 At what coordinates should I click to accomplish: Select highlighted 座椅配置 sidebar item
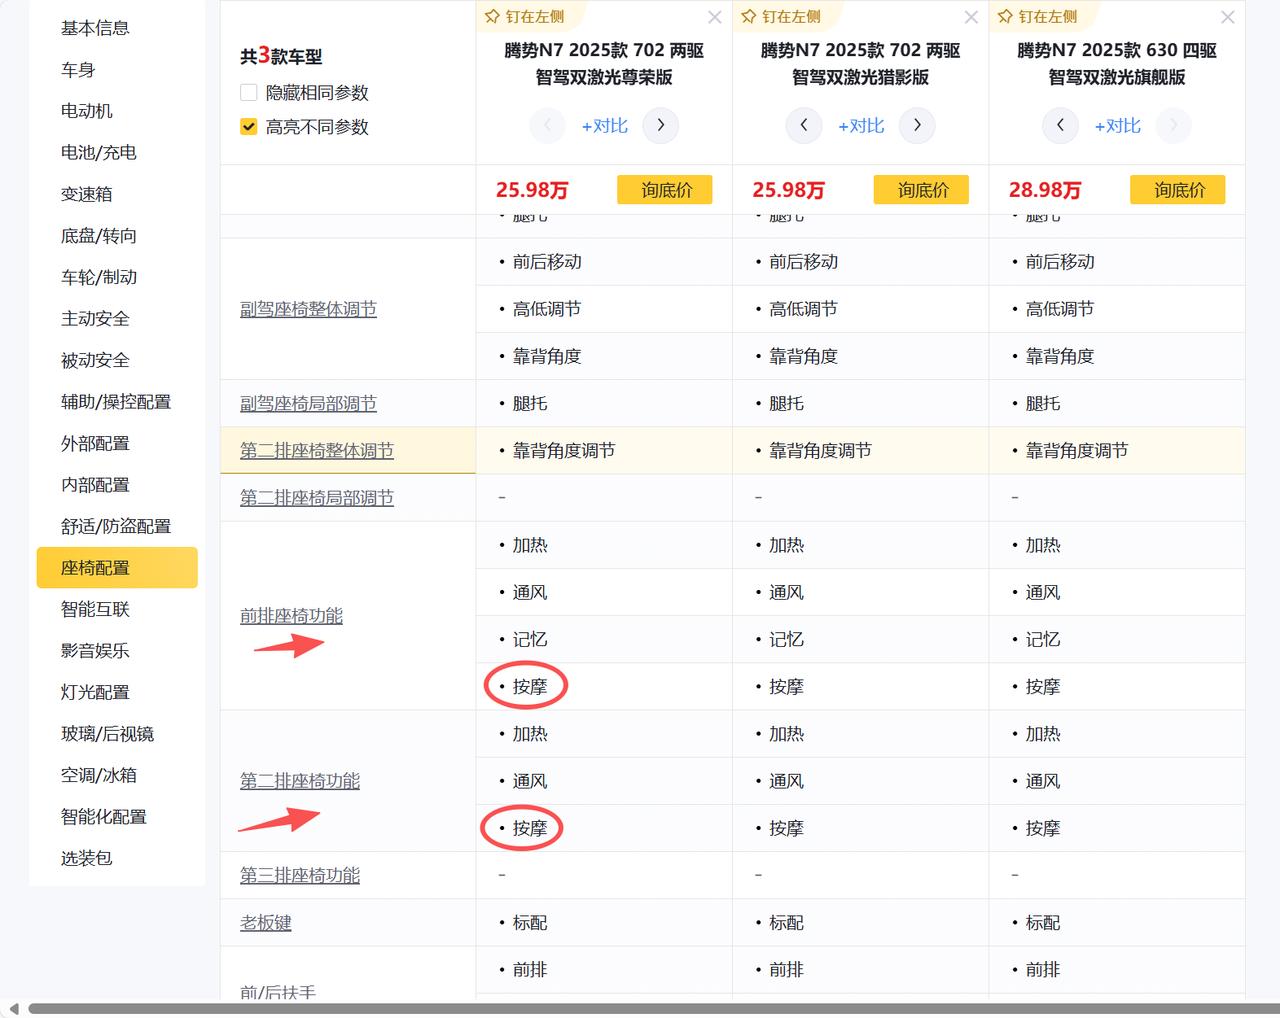coord(117,568)
